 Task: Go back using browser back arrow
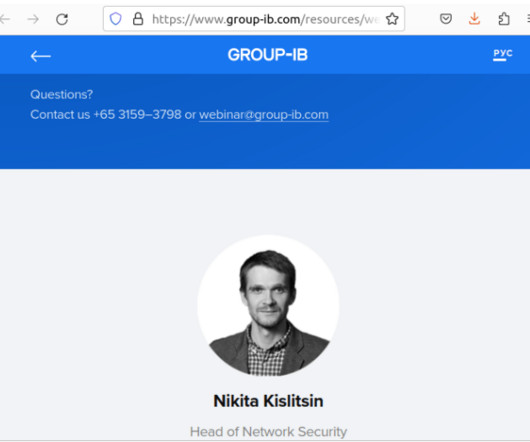[5, 19]
